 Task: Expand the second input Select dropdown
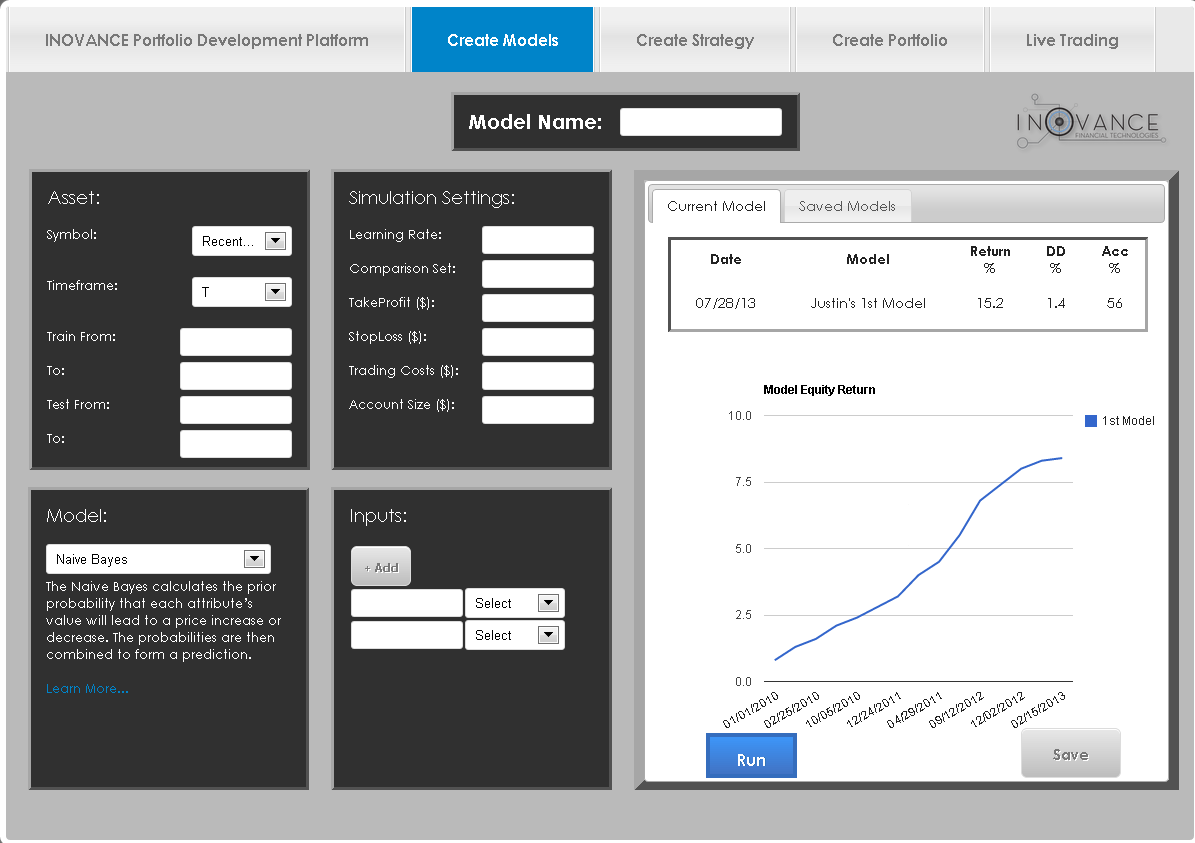[547, 635]
